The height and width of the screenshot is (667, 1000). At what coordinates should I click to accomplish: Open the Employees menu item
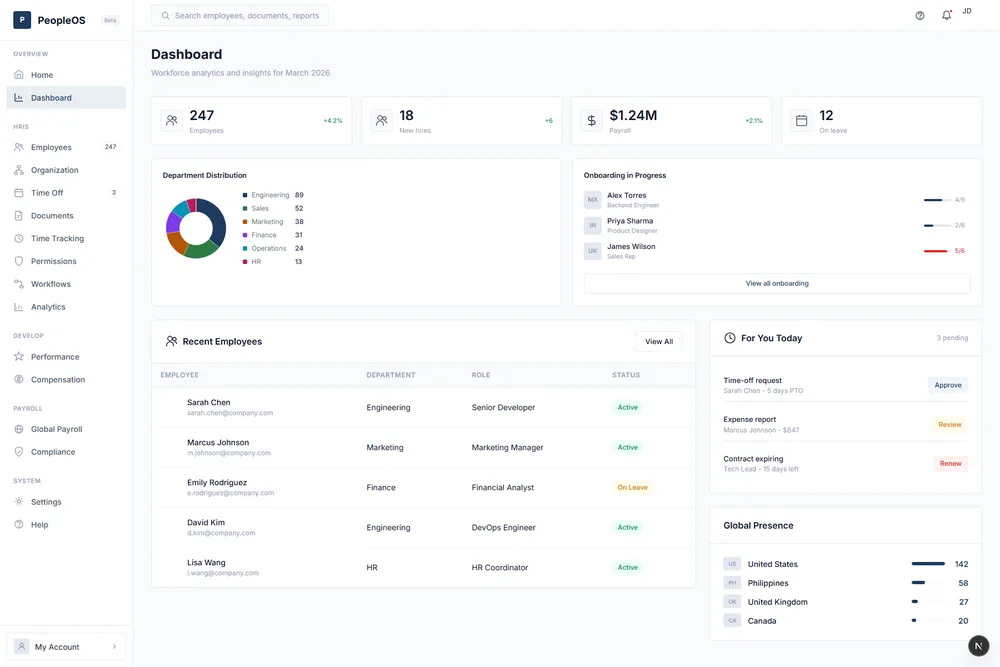[x=66, y=147]
